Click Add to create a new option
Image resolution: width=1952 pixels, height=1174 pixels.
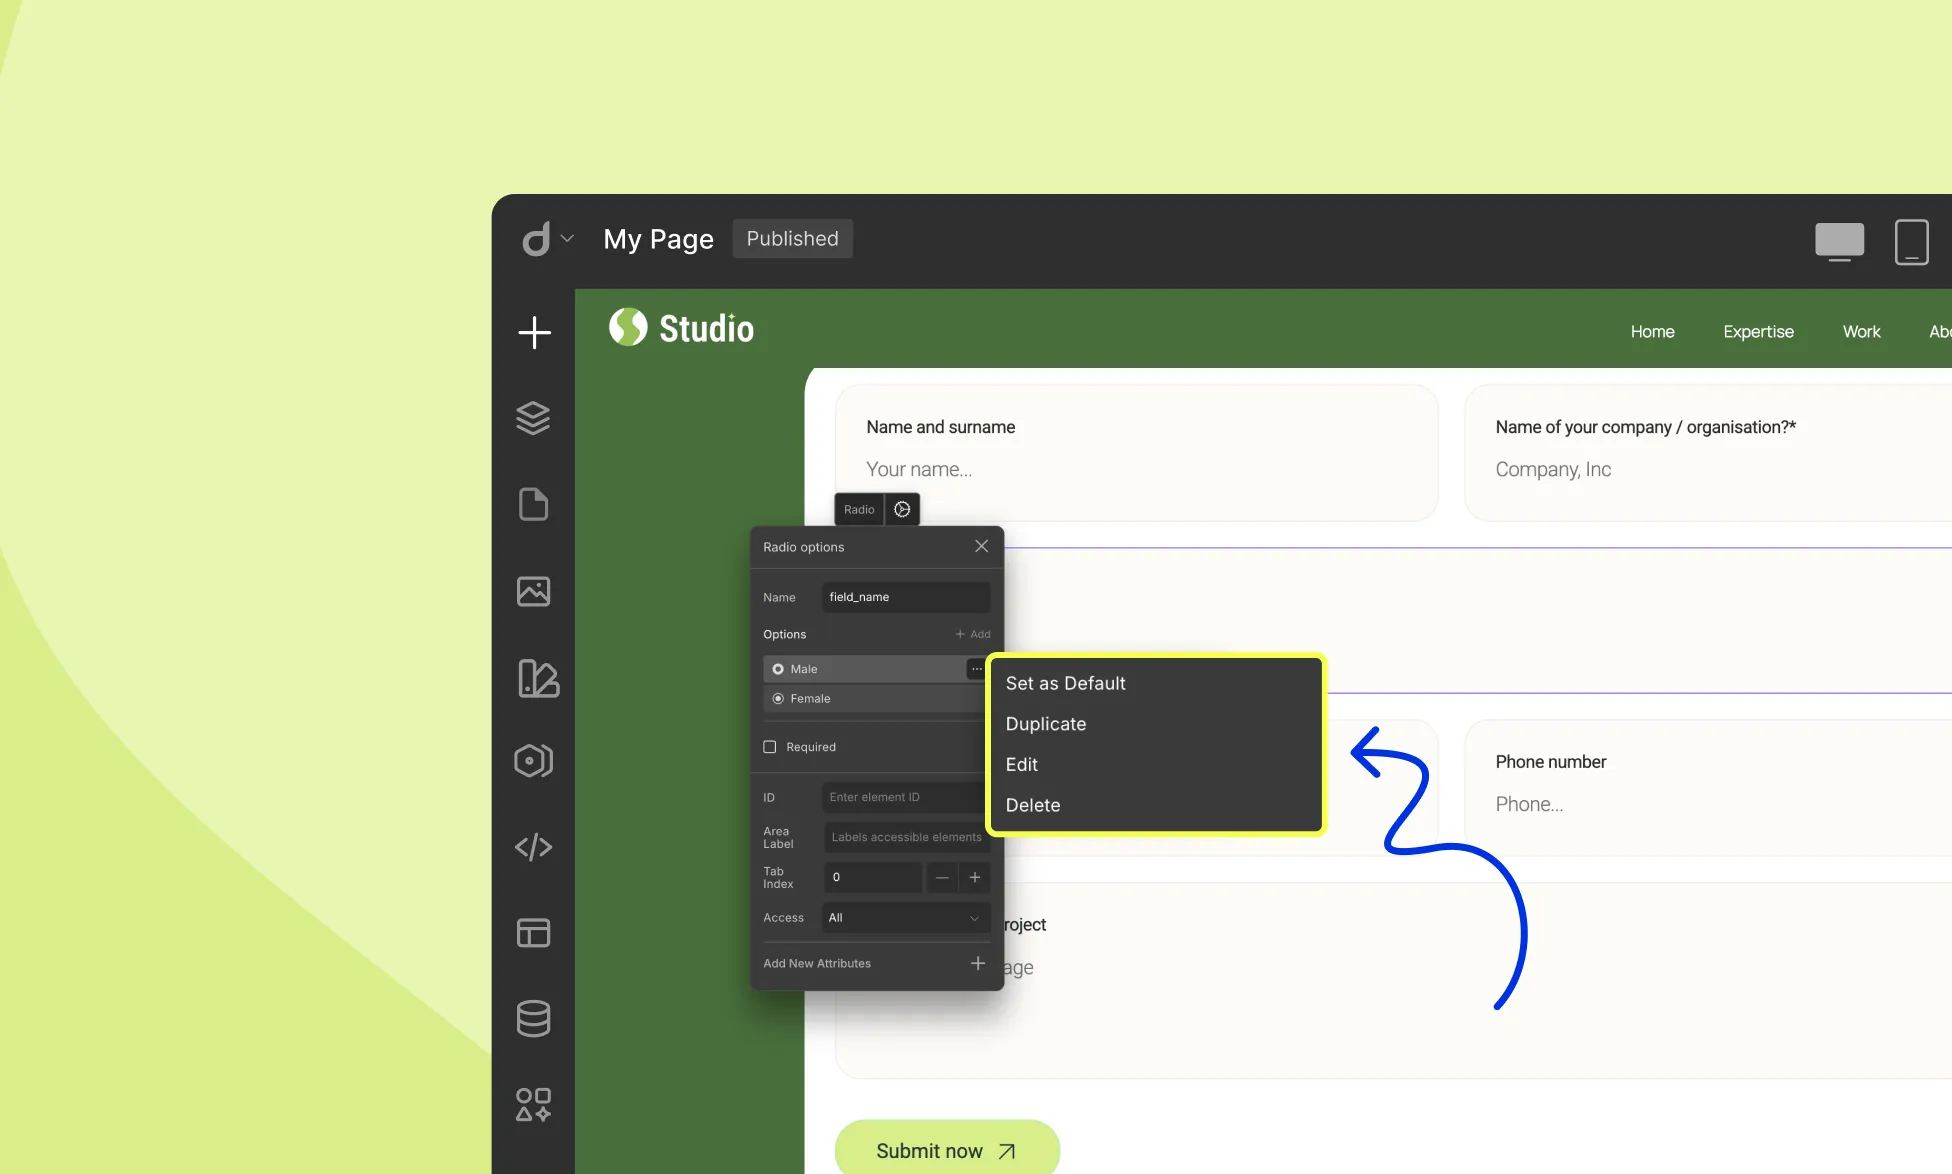tap(973, 635)
